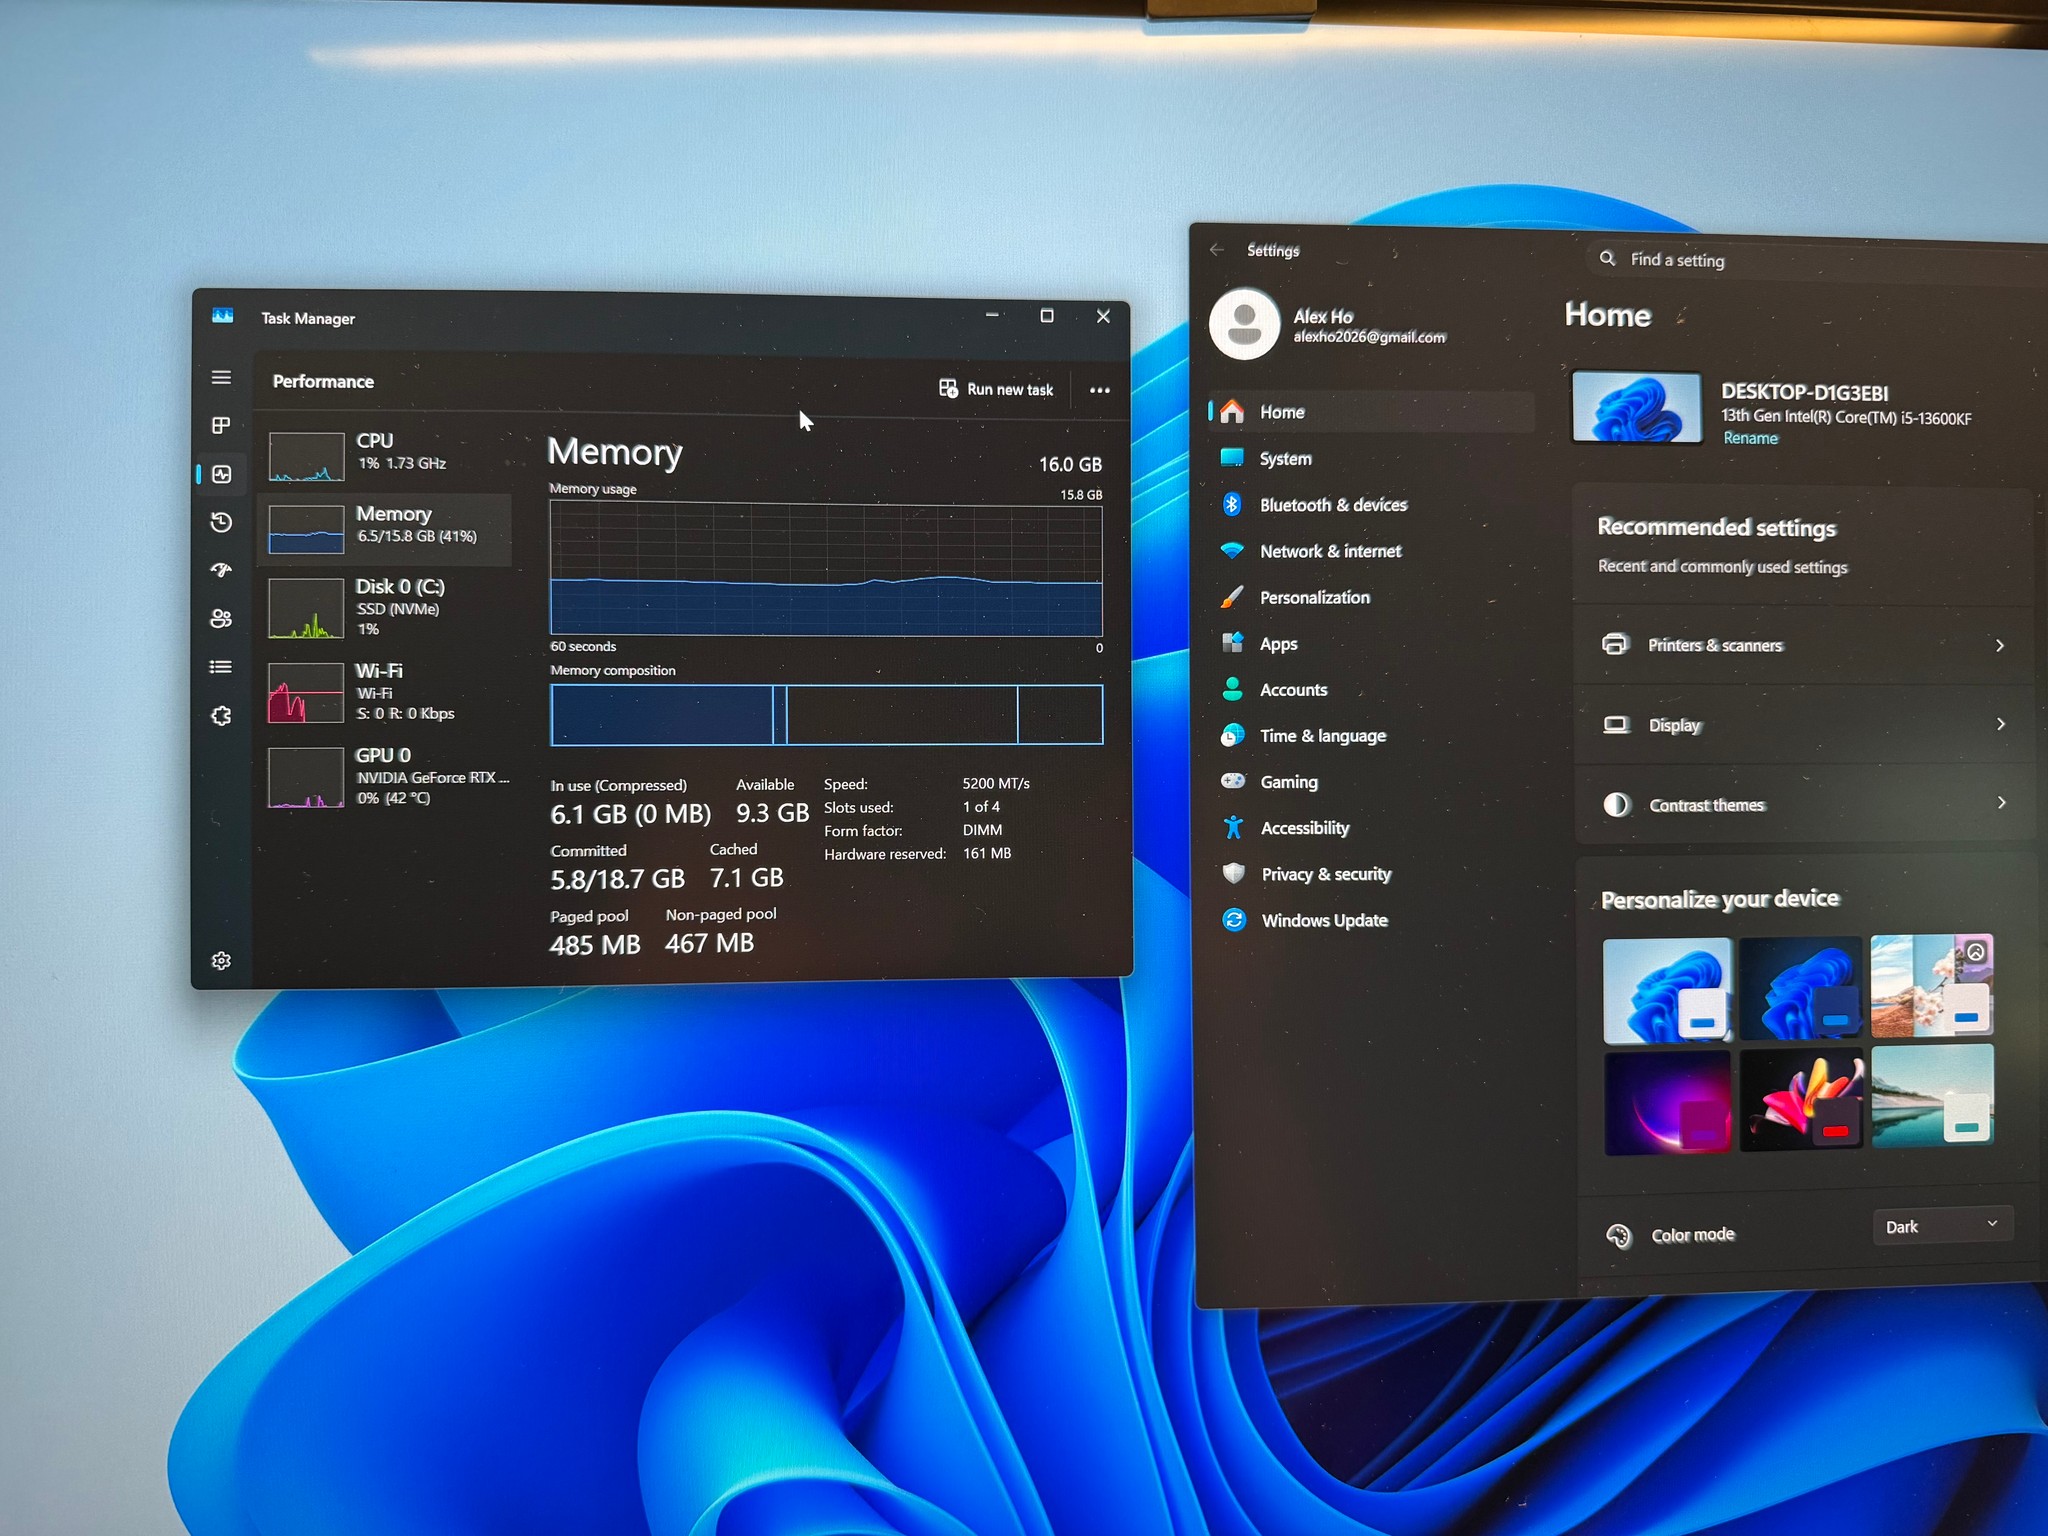Click the Task Manager app icon in titlebar
Screen dimensions: 2048x1536
coord(222,316)
